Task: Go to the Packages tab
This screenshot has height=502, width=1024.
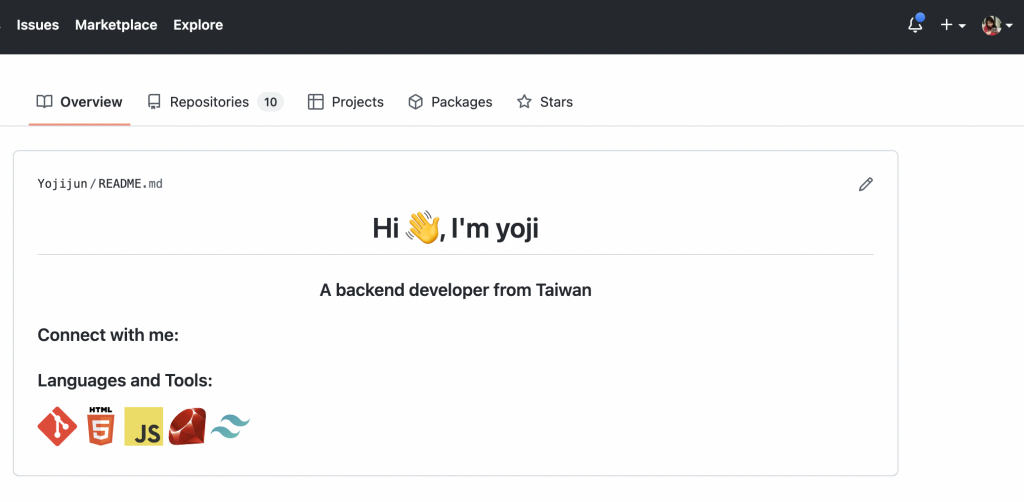Action: [450, 102]
